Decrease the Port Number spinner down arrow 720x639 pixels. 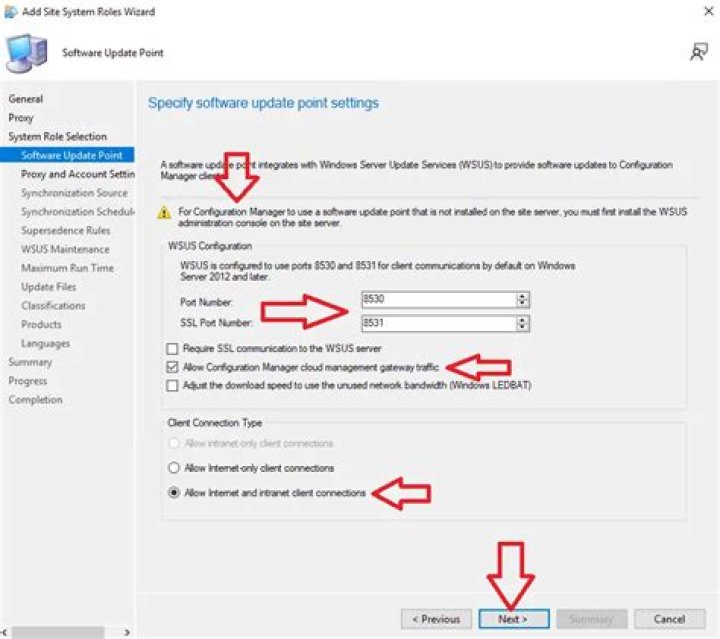pyautogui.click(x=522, y=303)
